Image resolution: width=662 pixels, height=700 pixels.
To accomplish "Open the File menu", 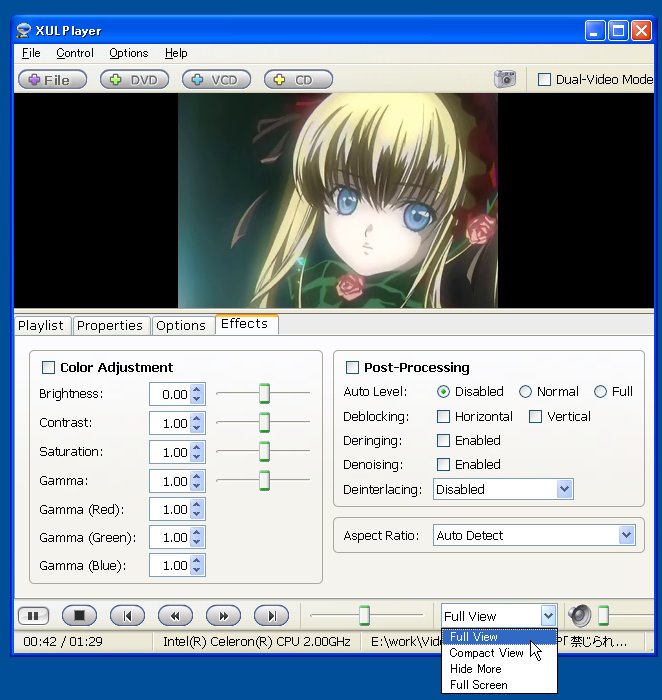I will pyautogui.click(x=31, y=53).
